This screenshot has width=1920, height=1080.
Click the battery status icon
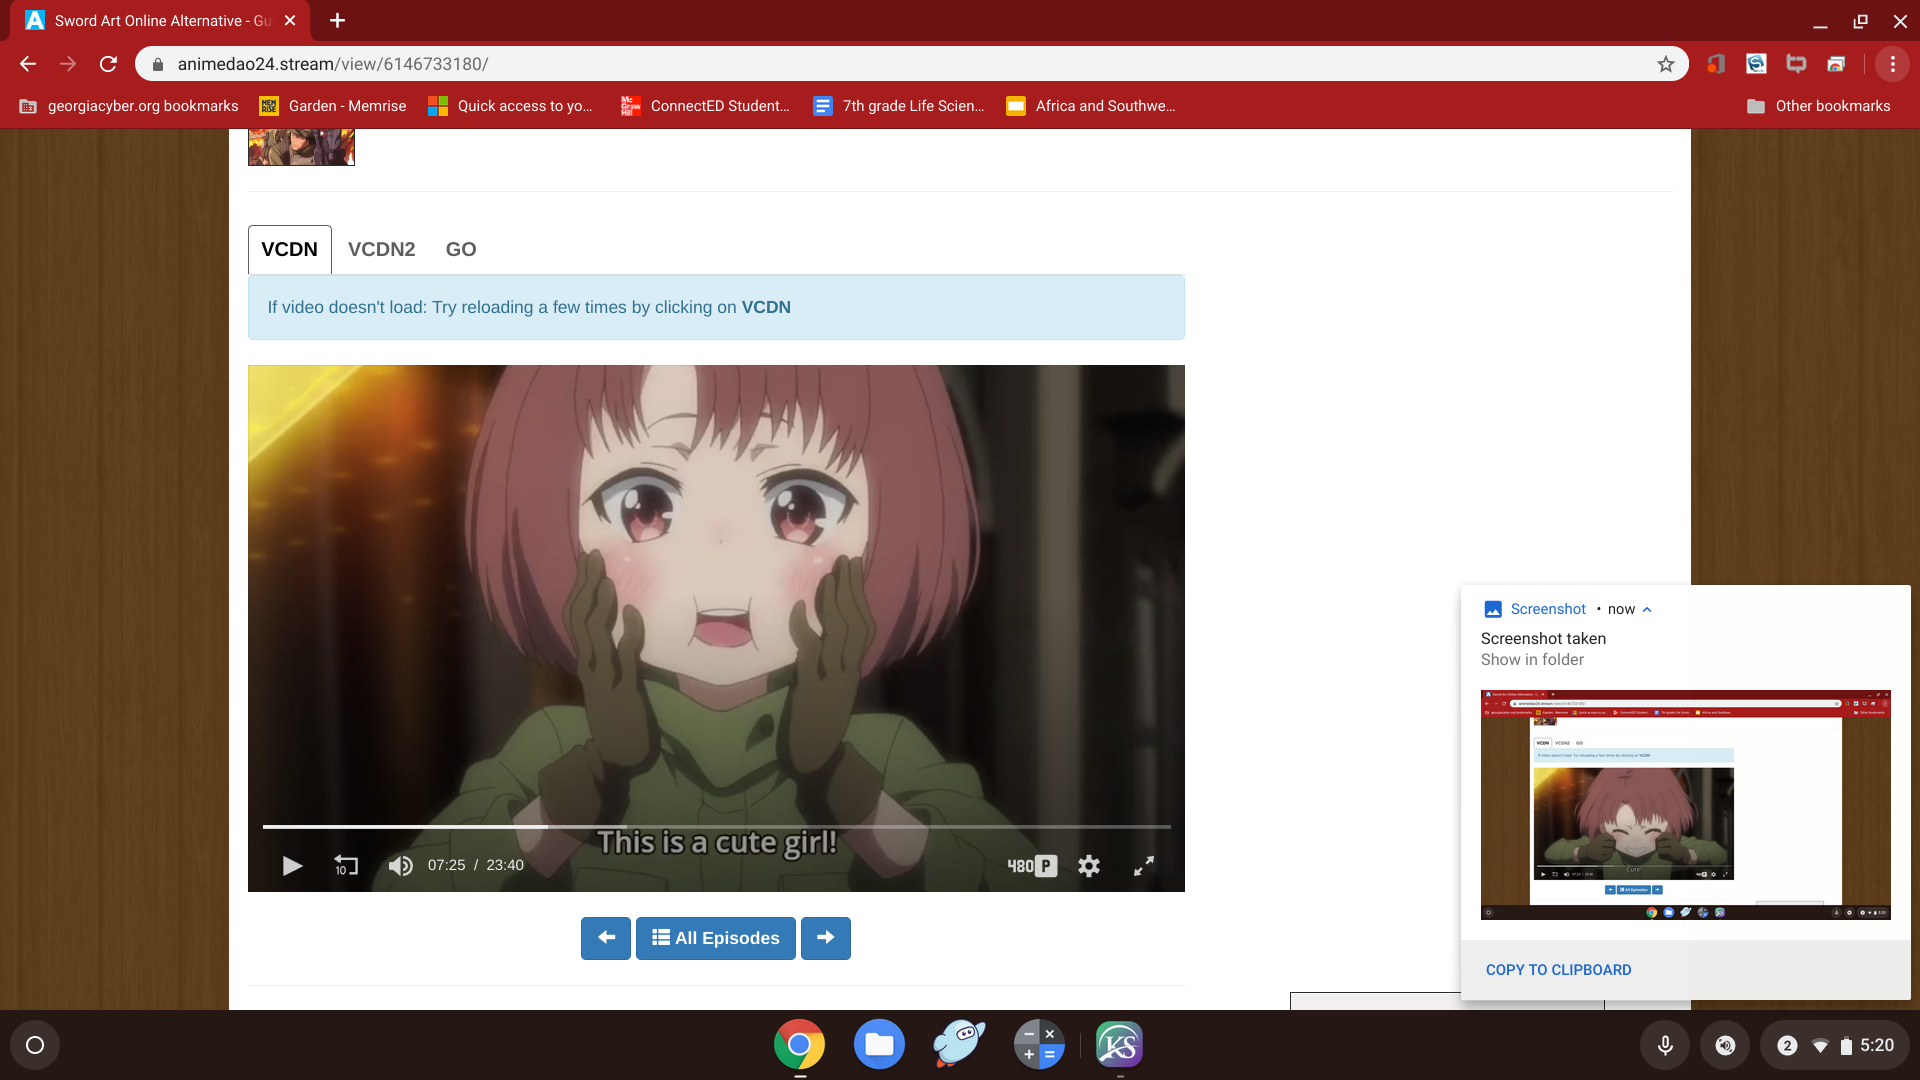1846,1046
